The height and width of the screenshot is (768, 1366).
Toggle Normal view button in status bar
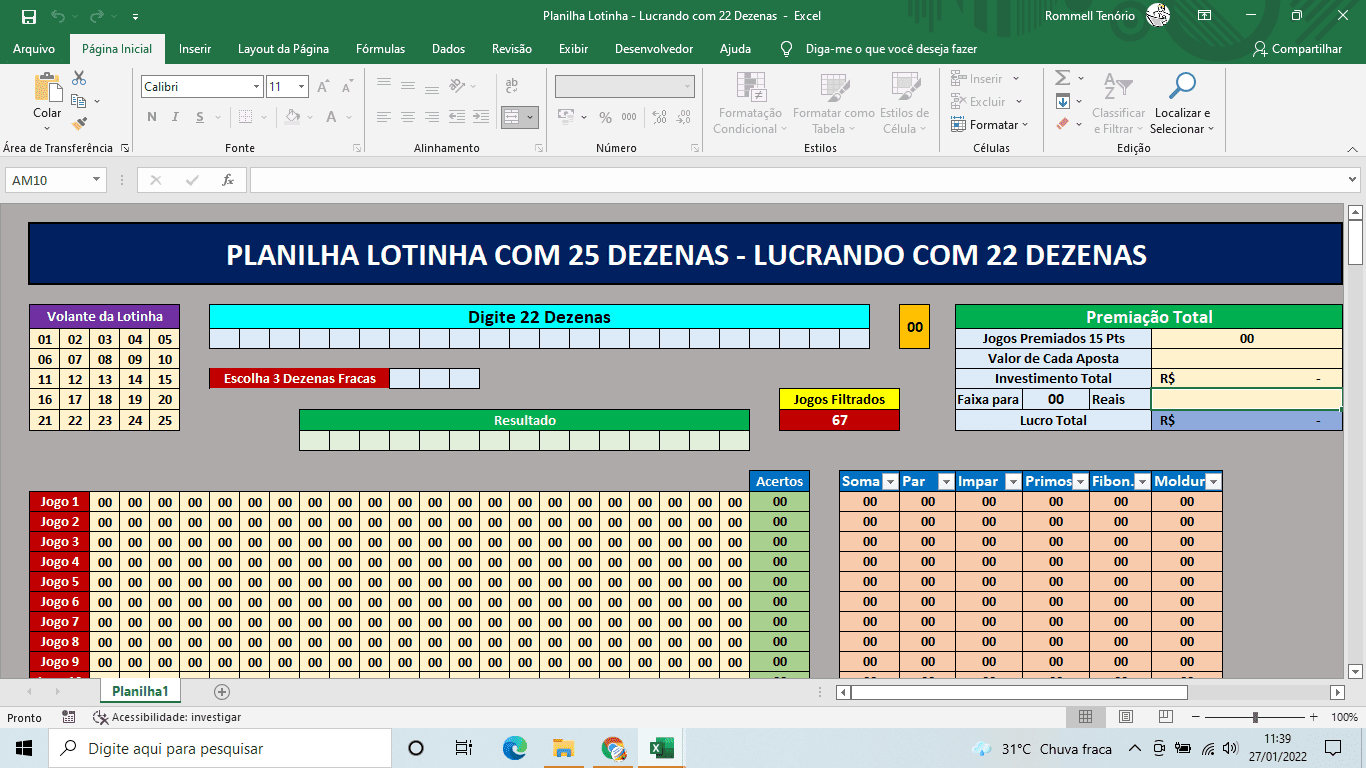point(1085,717)
